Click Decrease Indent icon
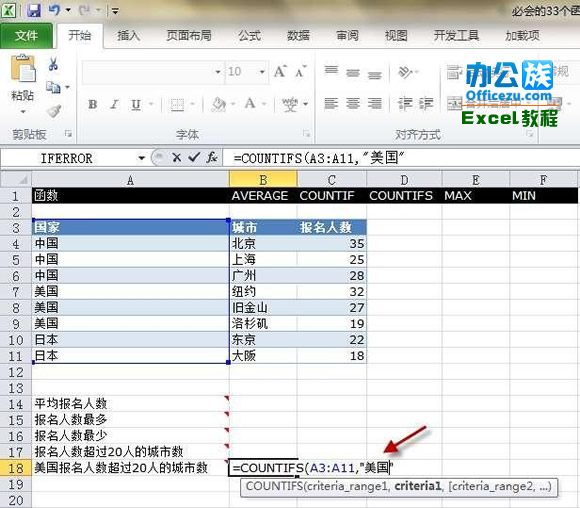This screenshot has width=580, height=508. tap(405, 104)
